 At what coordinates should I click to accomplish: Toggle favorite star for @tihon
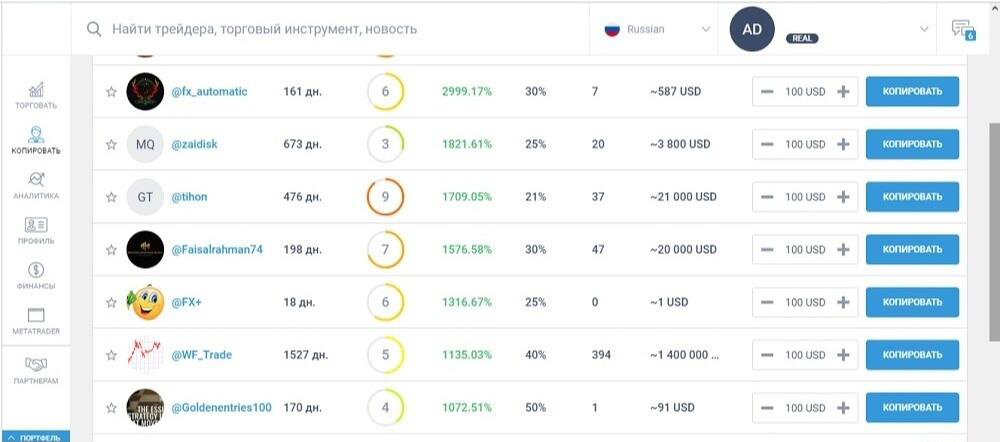coord(111,197)
